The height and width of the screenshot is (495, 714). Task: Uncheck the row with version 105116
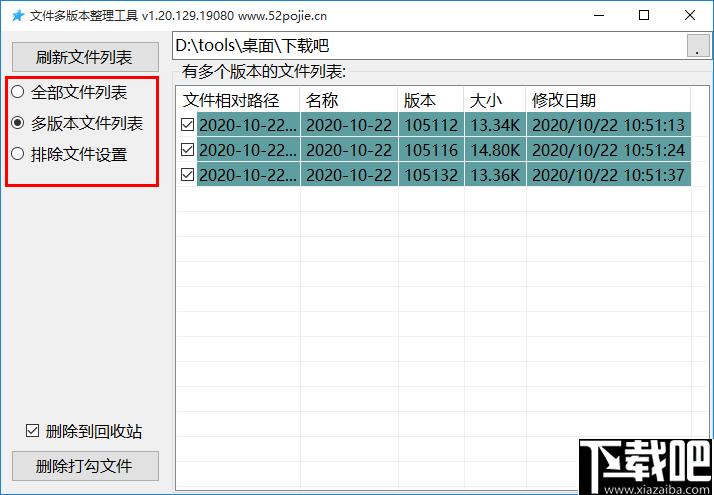coord(188,149)
